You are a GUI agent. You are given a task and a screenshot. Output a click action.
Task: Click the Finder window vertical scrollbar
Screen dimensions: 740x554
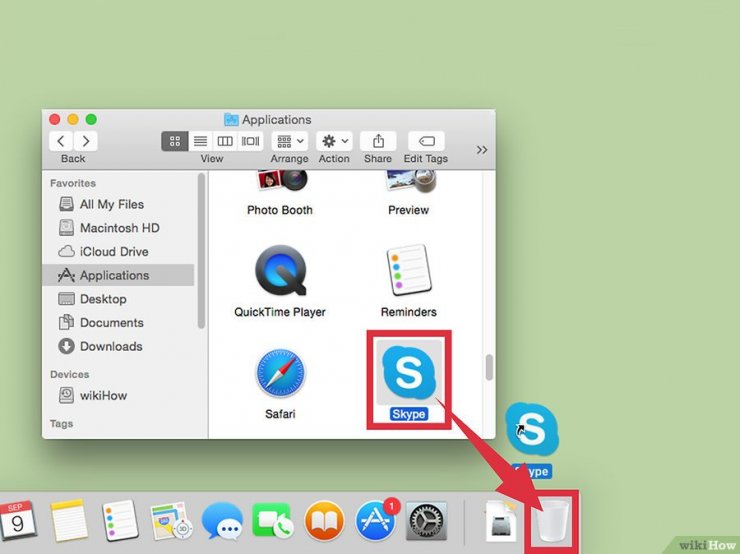[489, 366]
